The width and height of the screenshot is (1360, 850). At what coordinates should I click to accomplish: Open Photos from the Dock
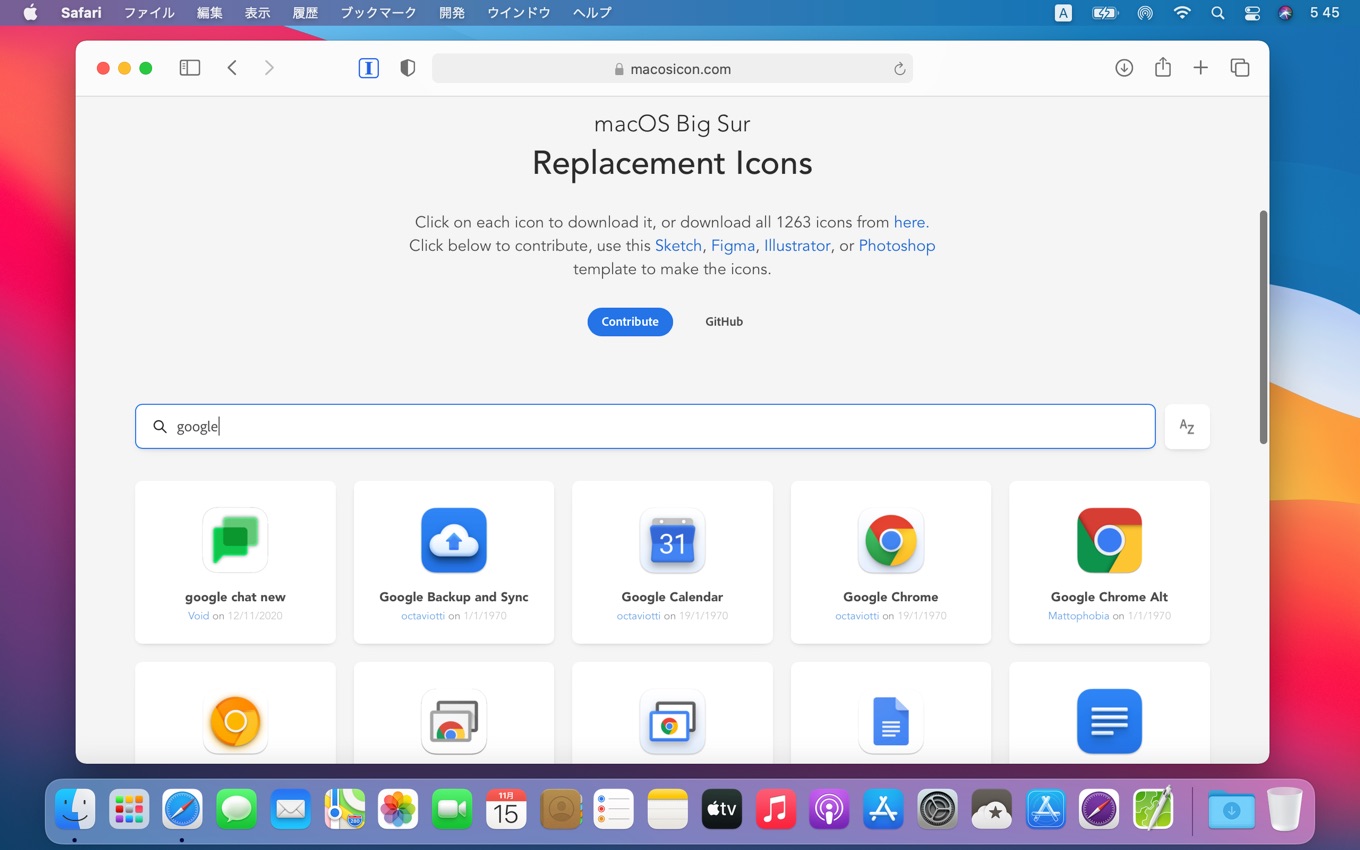tap(398, 809)
